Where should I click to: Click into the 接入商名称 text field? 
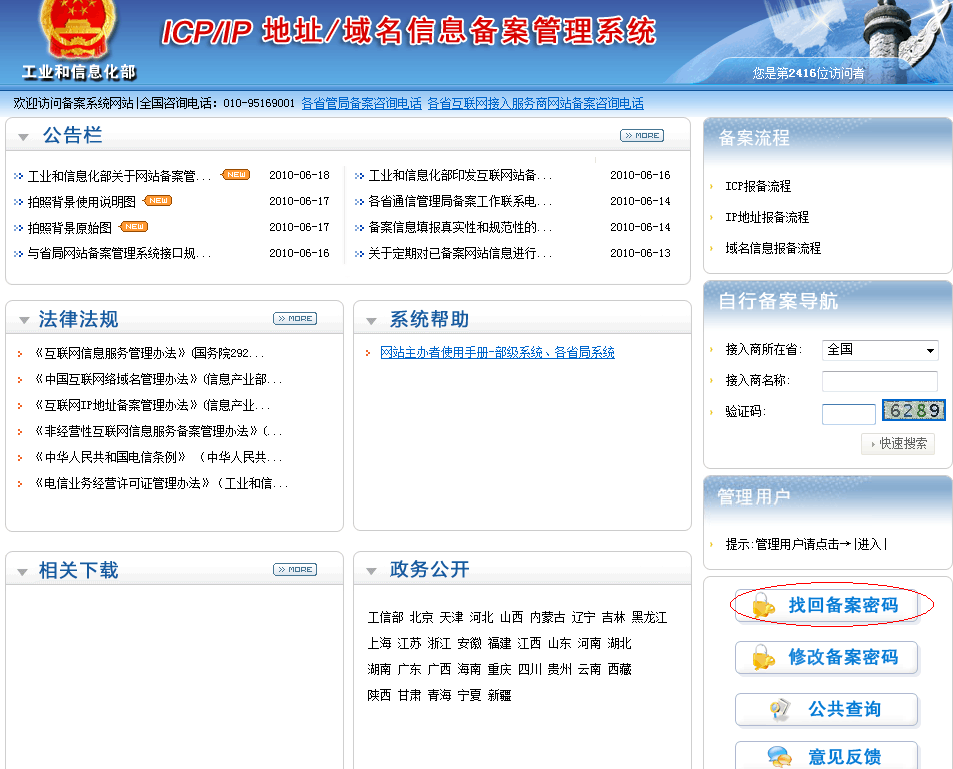coord(879,381)
